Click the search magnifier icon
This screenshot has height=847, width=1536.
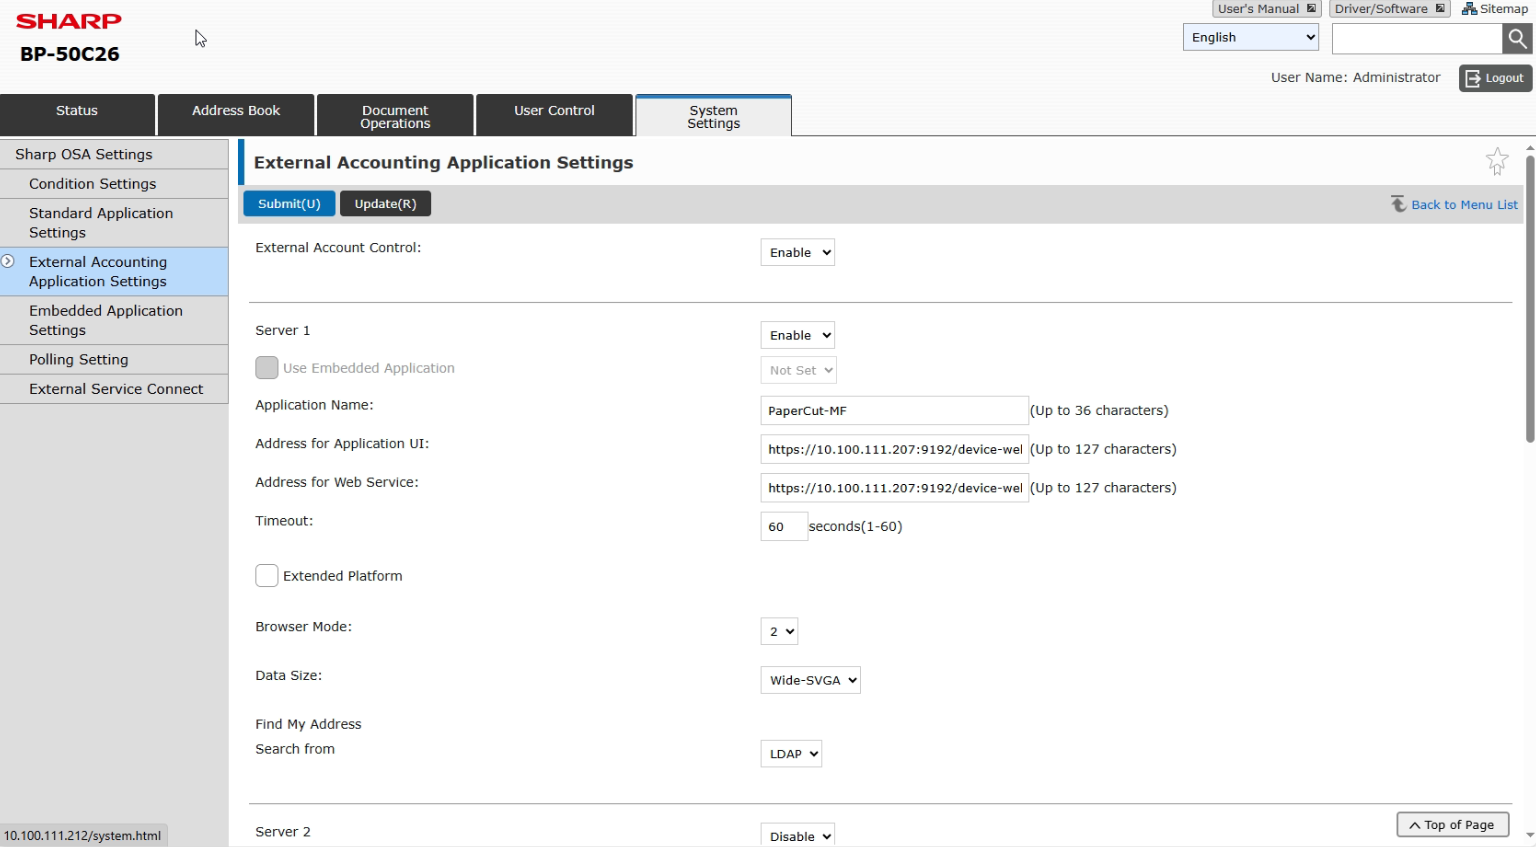[x=1517, y=38]
